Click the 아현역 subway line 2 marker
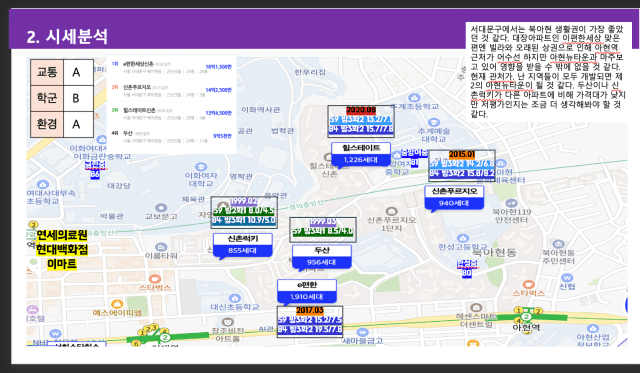This screenshot has width=640, height=373. tap(526, 317)
